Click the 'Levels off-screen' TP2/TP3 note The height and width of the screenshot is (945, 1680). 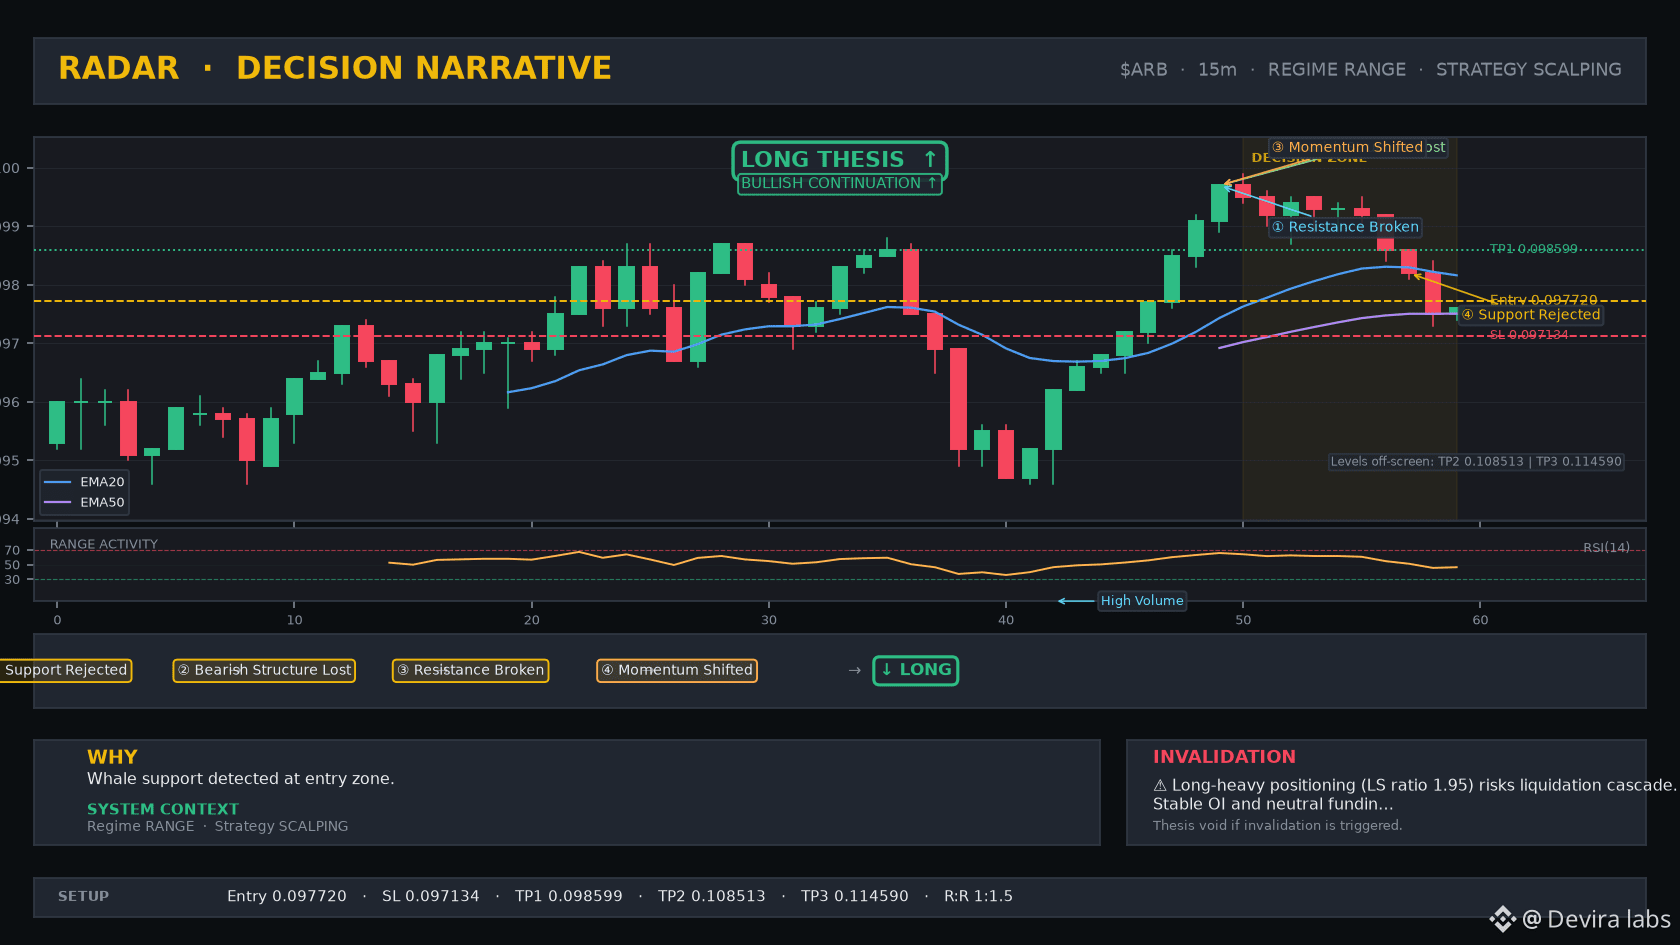click(x=1476, y=462)
